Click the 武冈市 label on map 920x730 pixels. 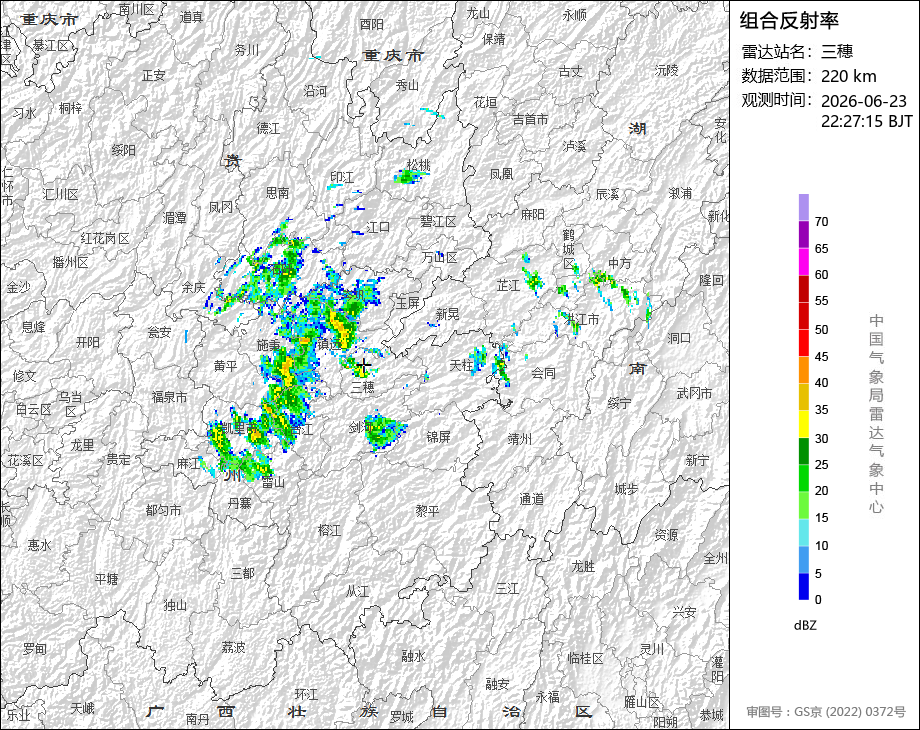(x=694, y=393)
